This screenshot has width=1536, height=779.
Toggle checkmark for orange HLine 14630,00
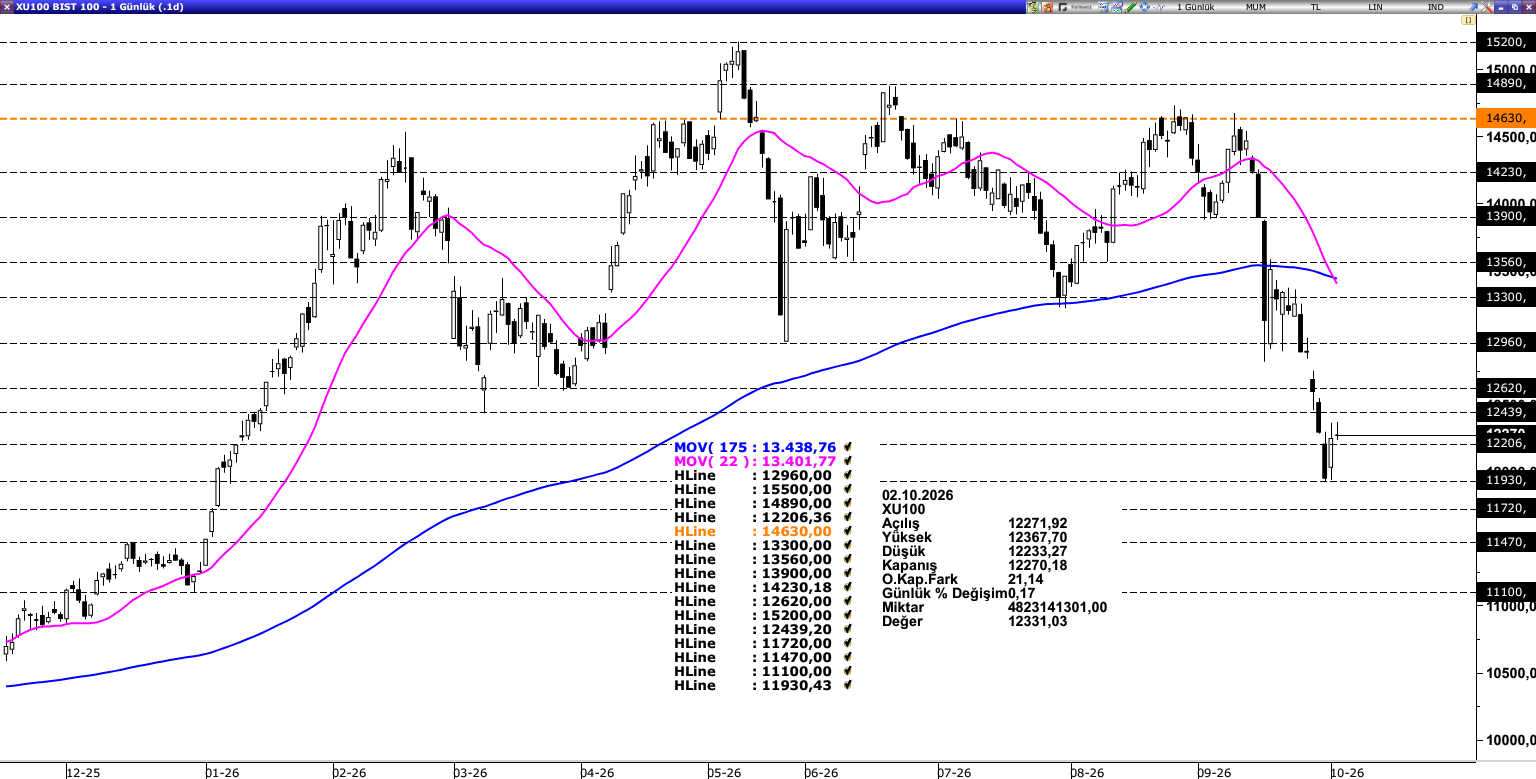tap(848, 531)
